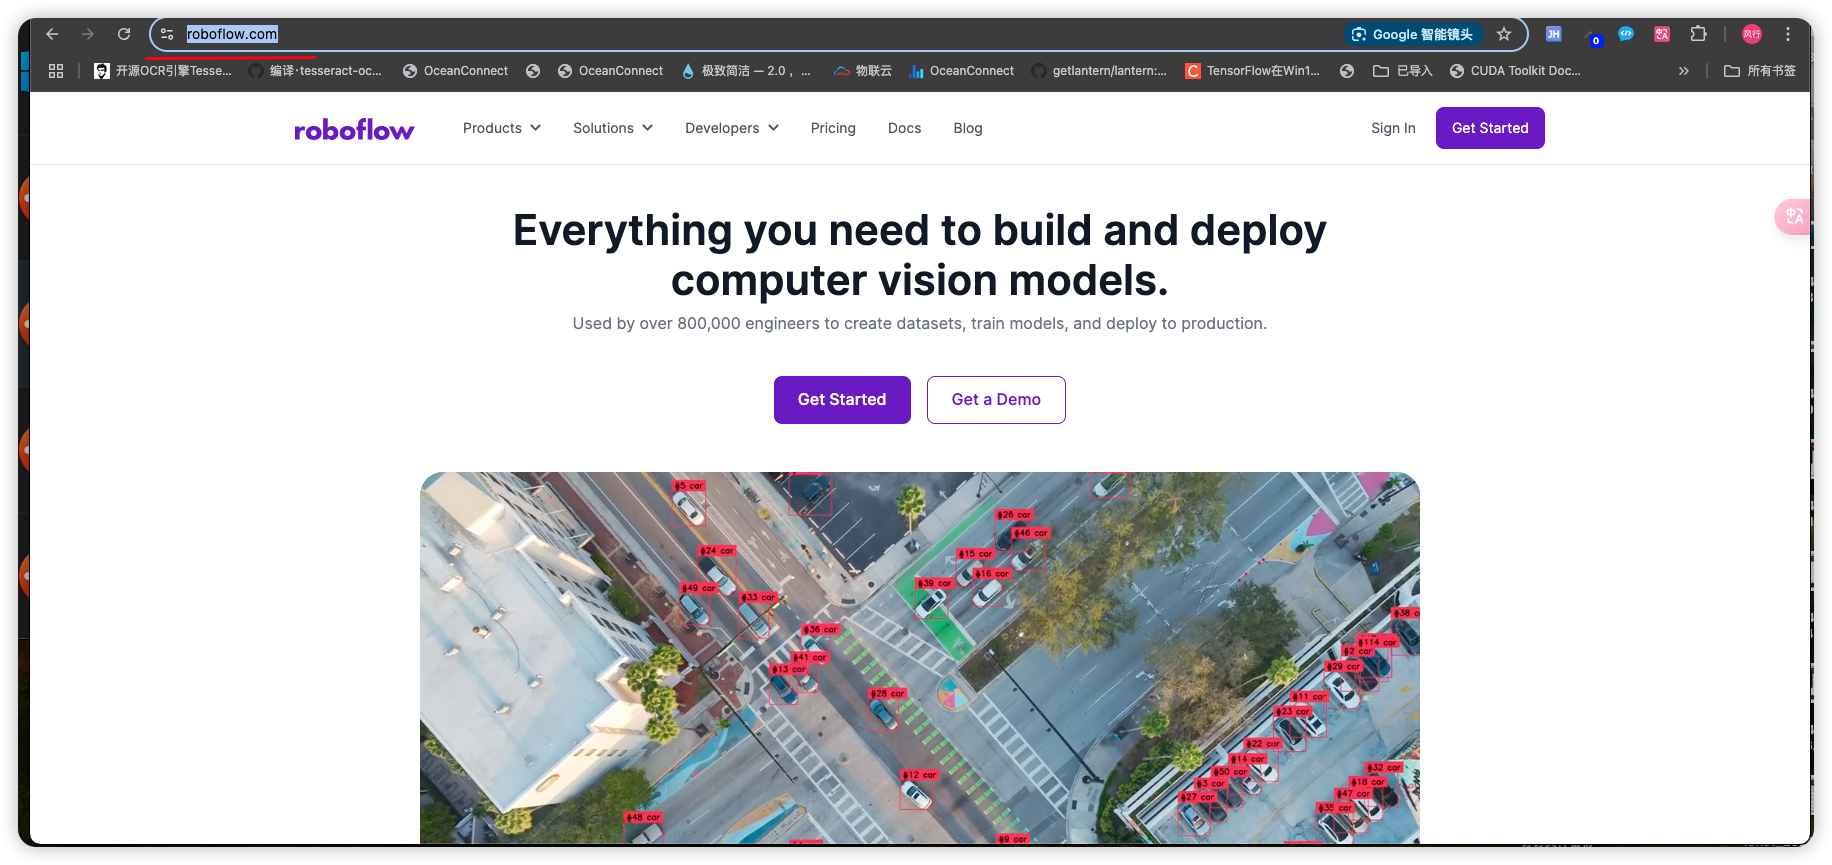Open the 编译·tesseract-oc... GitHub bookmark

(316, 71)
